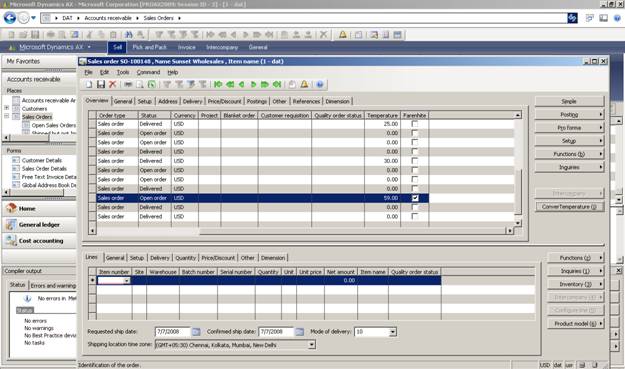Click Accounts receivable in the address breadcrumb
This screenshot has height=369, width=625.
pyautogui.click(x=108, y=18)
